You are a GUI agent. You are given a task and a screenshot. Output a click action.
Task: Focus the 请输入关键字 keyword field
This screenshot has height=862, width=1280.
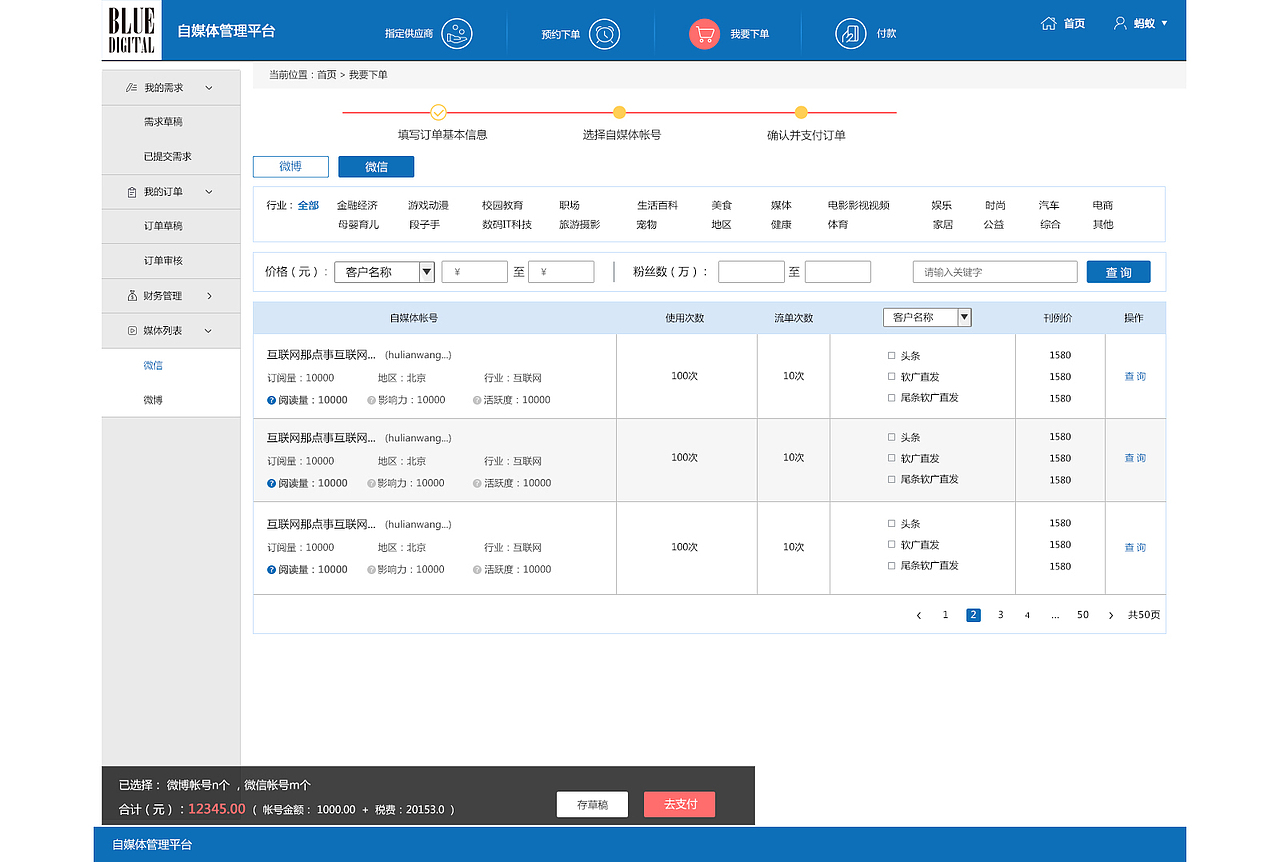click(995, 272)
